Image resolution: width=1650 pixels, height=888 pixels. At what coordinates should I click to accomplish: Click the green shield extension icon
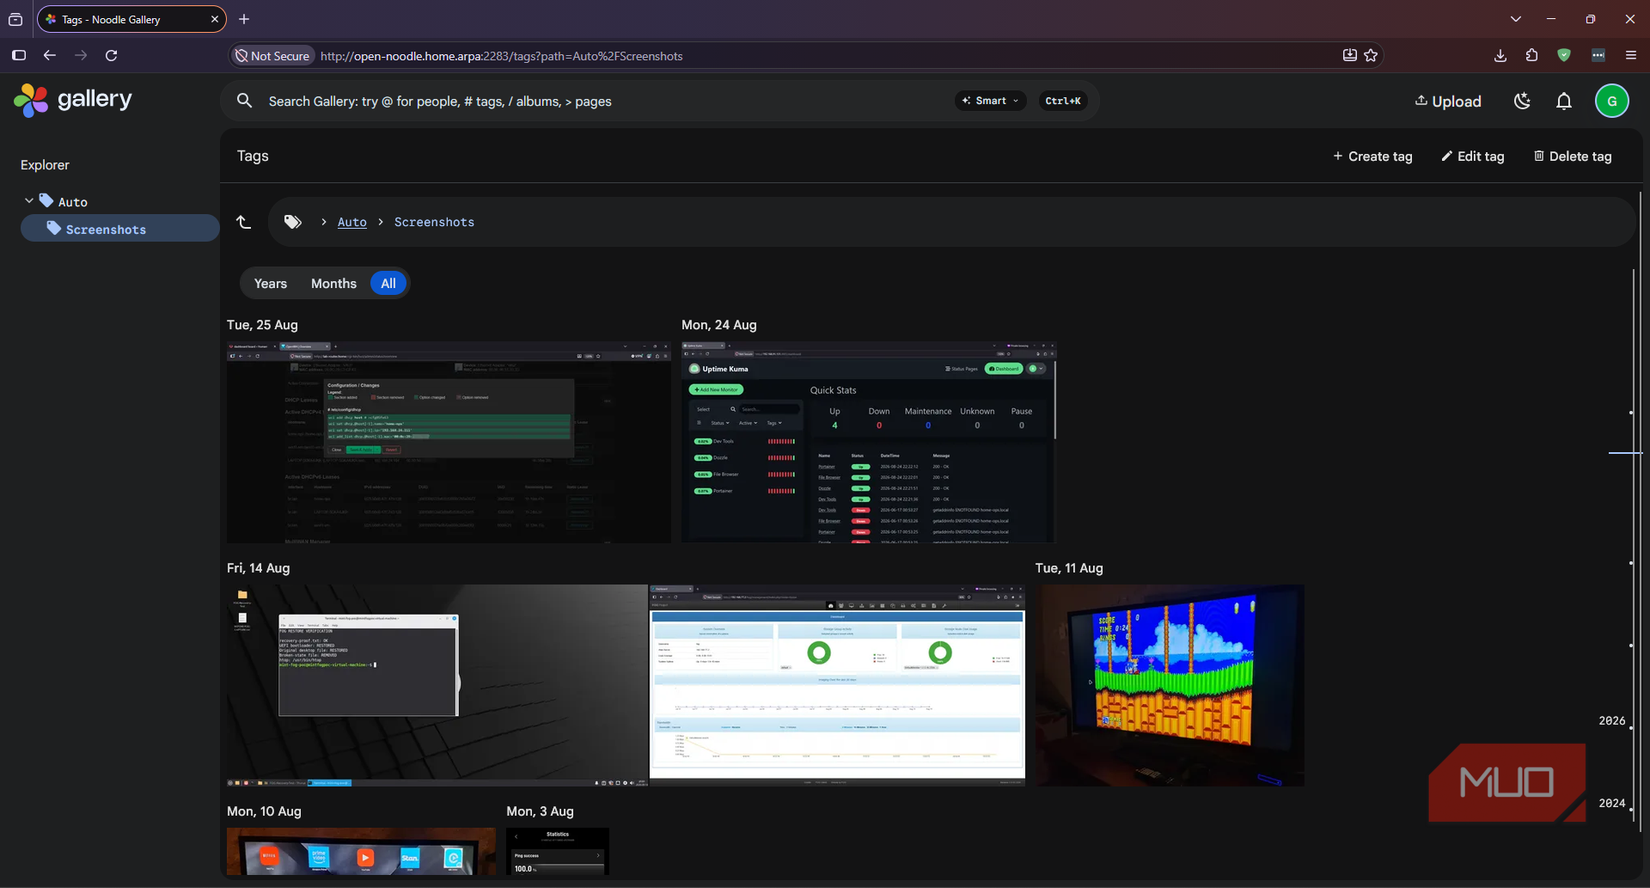tap(1564, 56)
